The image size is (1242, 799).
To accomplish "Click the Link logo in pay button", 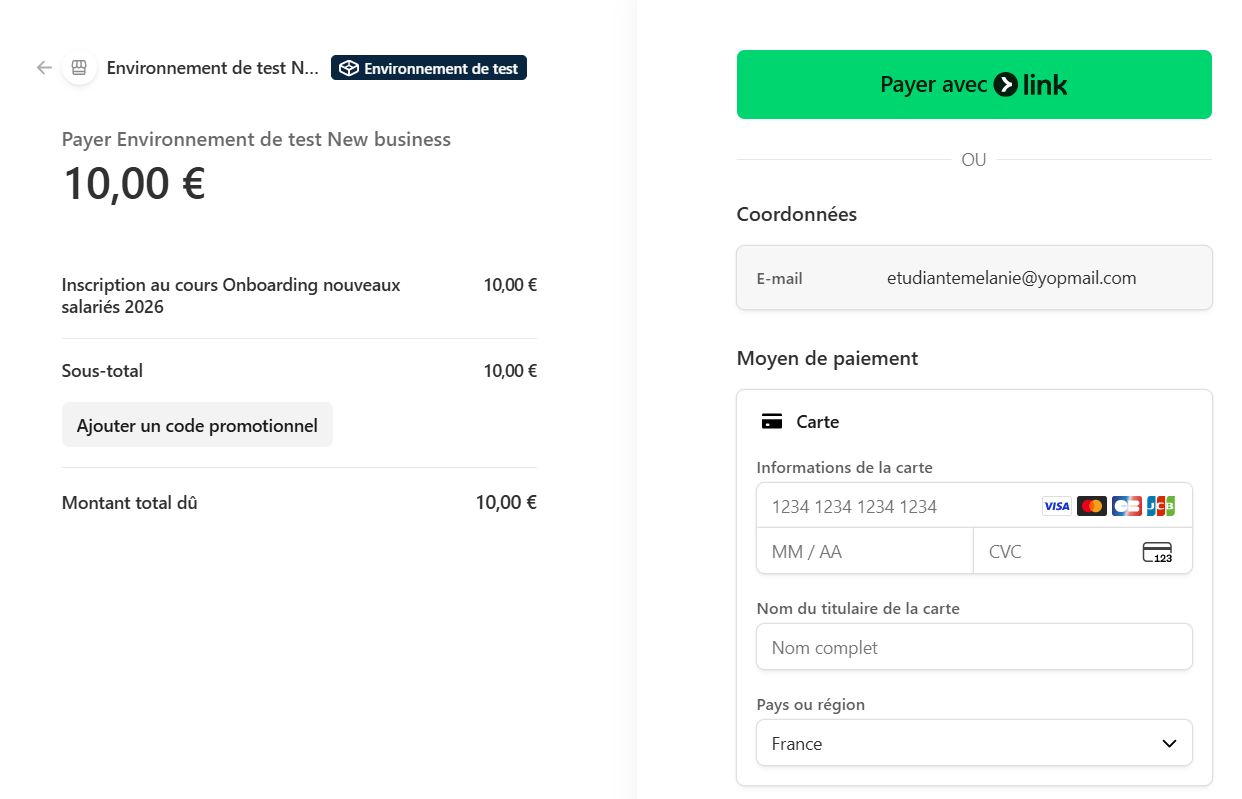I will [1031, 85].
